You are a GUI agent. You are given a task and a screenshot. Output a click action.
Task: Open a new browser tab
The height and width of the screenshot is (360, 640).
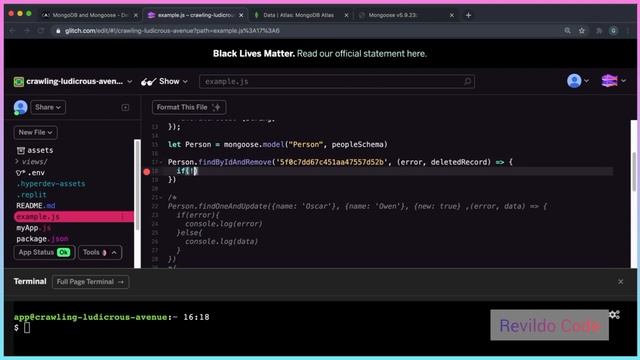(x=469, y=15)
